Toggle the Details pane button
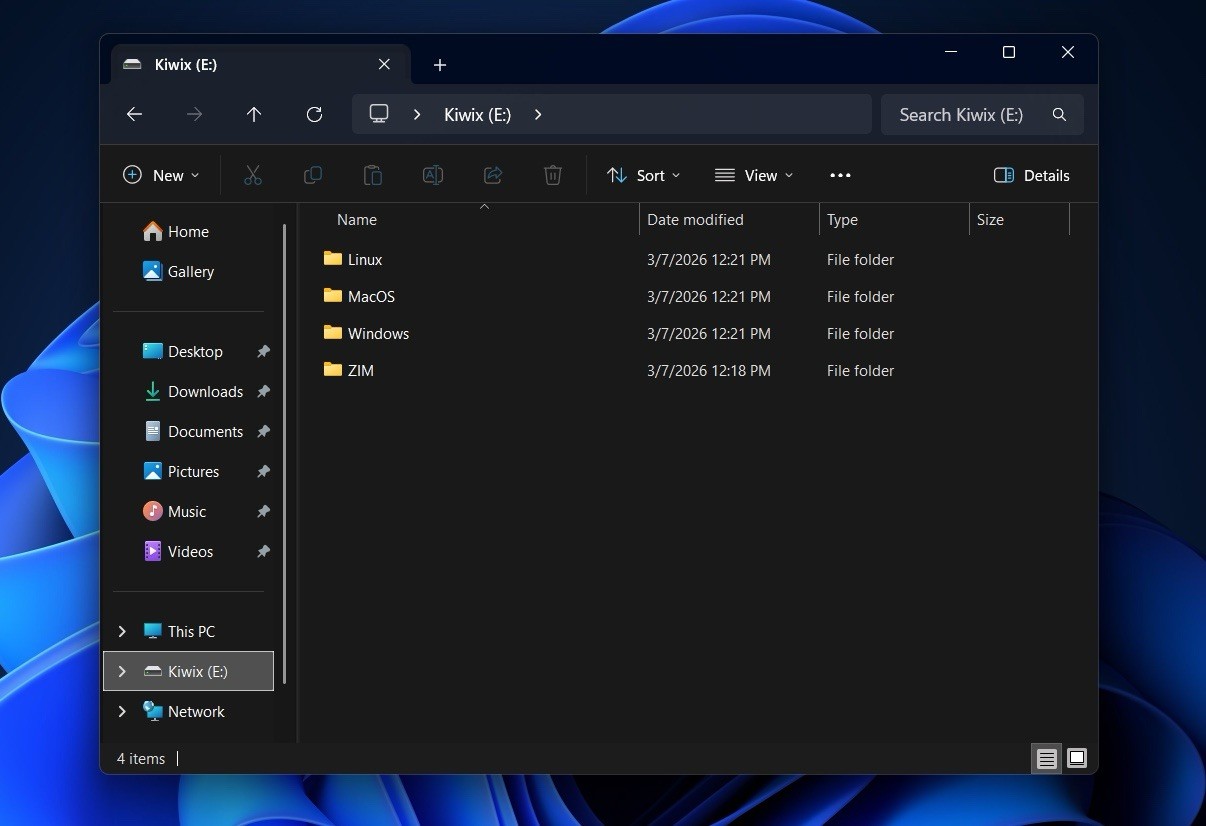This screenshot has height=826, width=1206. (1032, 175)
